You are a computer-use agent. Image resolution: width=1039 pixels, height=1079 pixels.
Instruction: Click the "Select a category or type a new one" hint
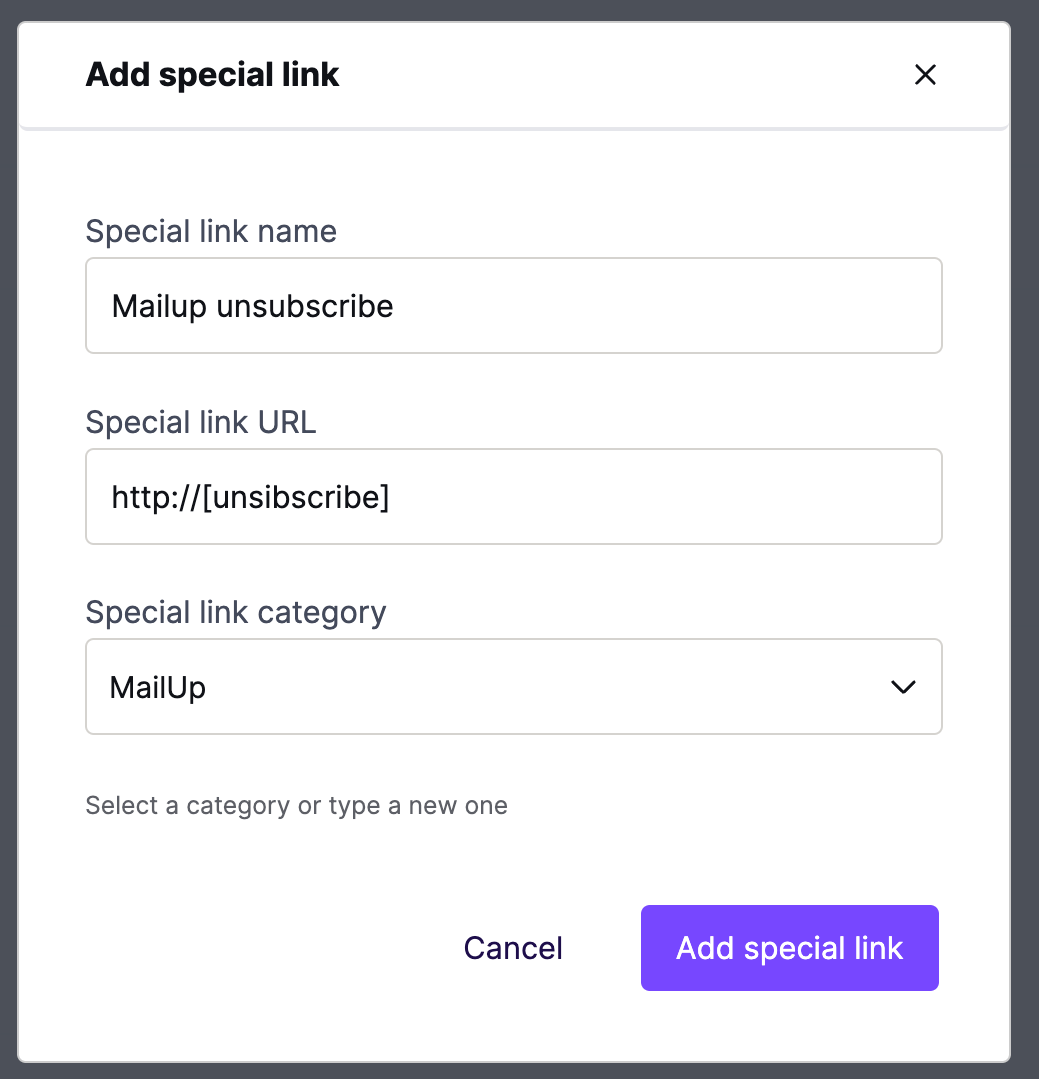pos(297,805)
